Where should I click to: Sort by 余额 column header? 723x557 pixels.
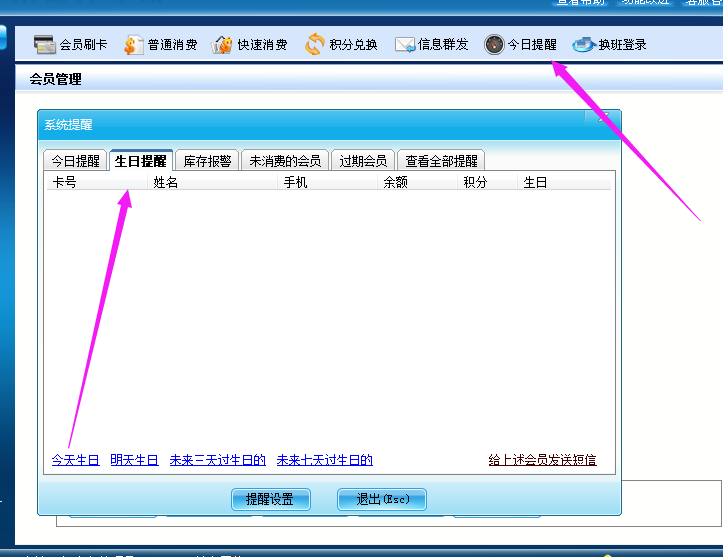pos(418,182)
